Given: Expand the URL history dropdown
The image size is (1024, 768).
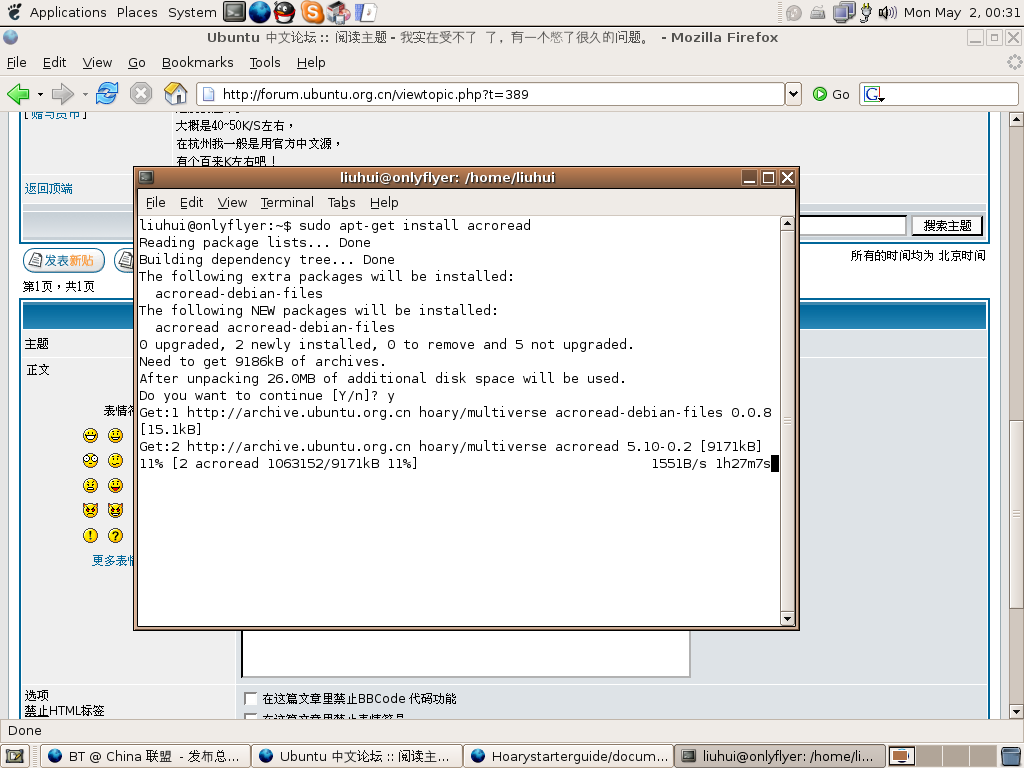Looking at the screenshot, I should coord(793,94).
